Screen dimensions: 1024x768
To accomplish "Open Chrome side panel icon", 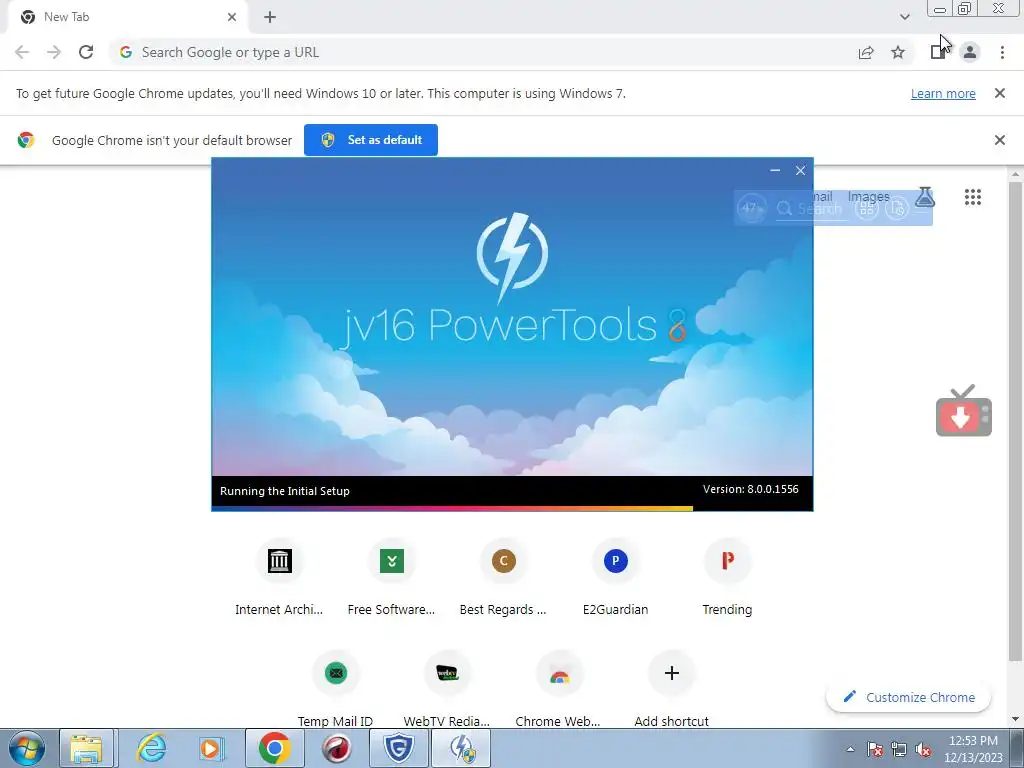I will coord(938,52).
